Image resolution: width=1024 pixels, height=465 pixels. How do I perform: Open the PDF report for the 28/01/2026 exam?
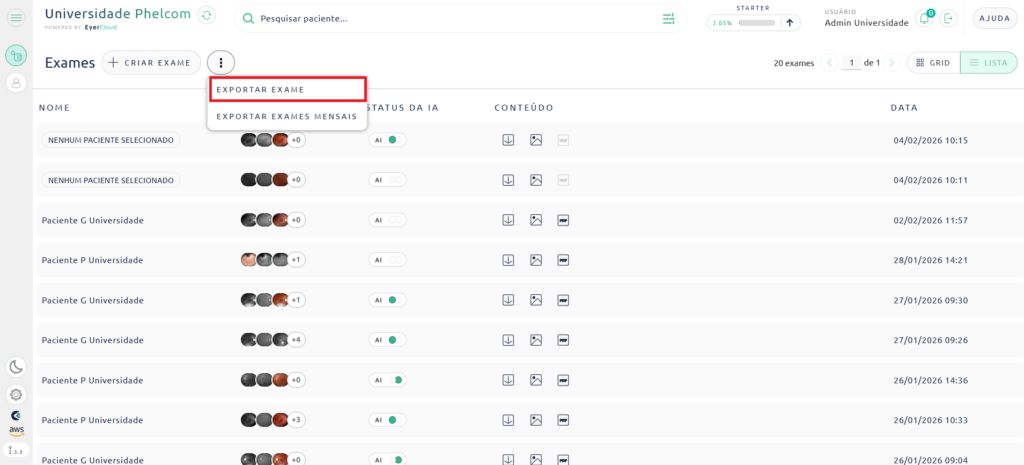click(x=563, y=260)
